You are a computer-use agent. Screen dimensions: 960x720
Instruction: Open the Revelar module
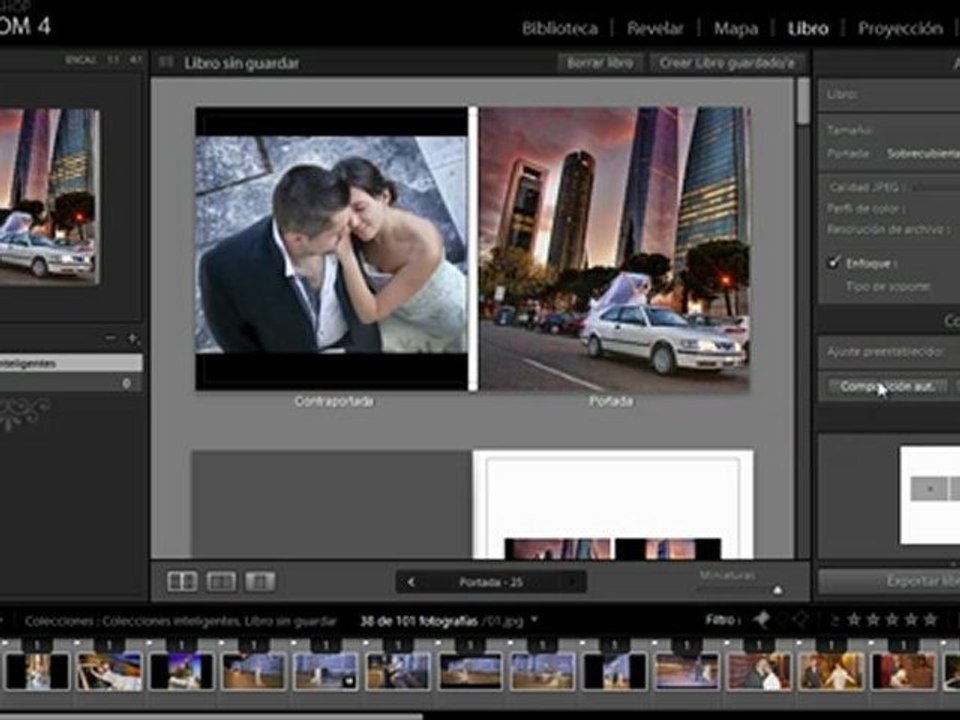click(654, 28)
